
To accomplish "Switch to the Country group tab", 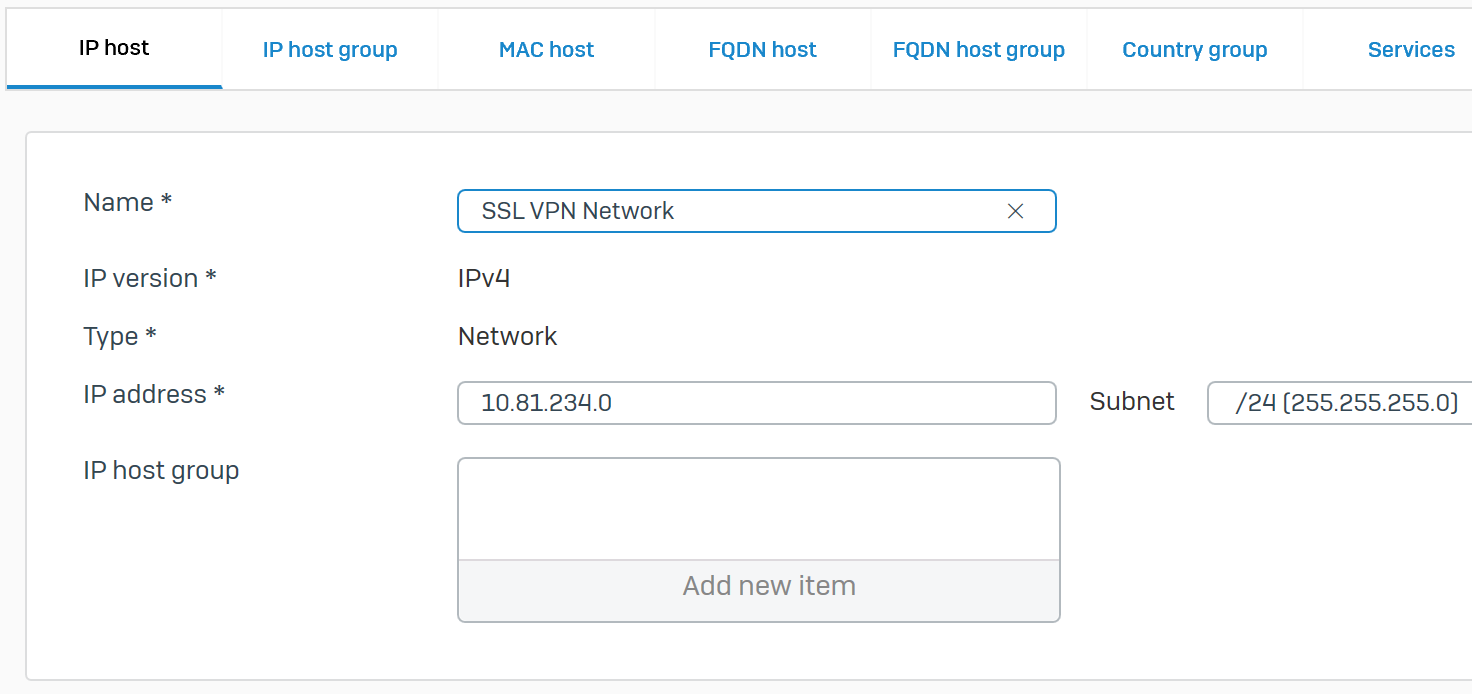I will (x=1194, y=50).
